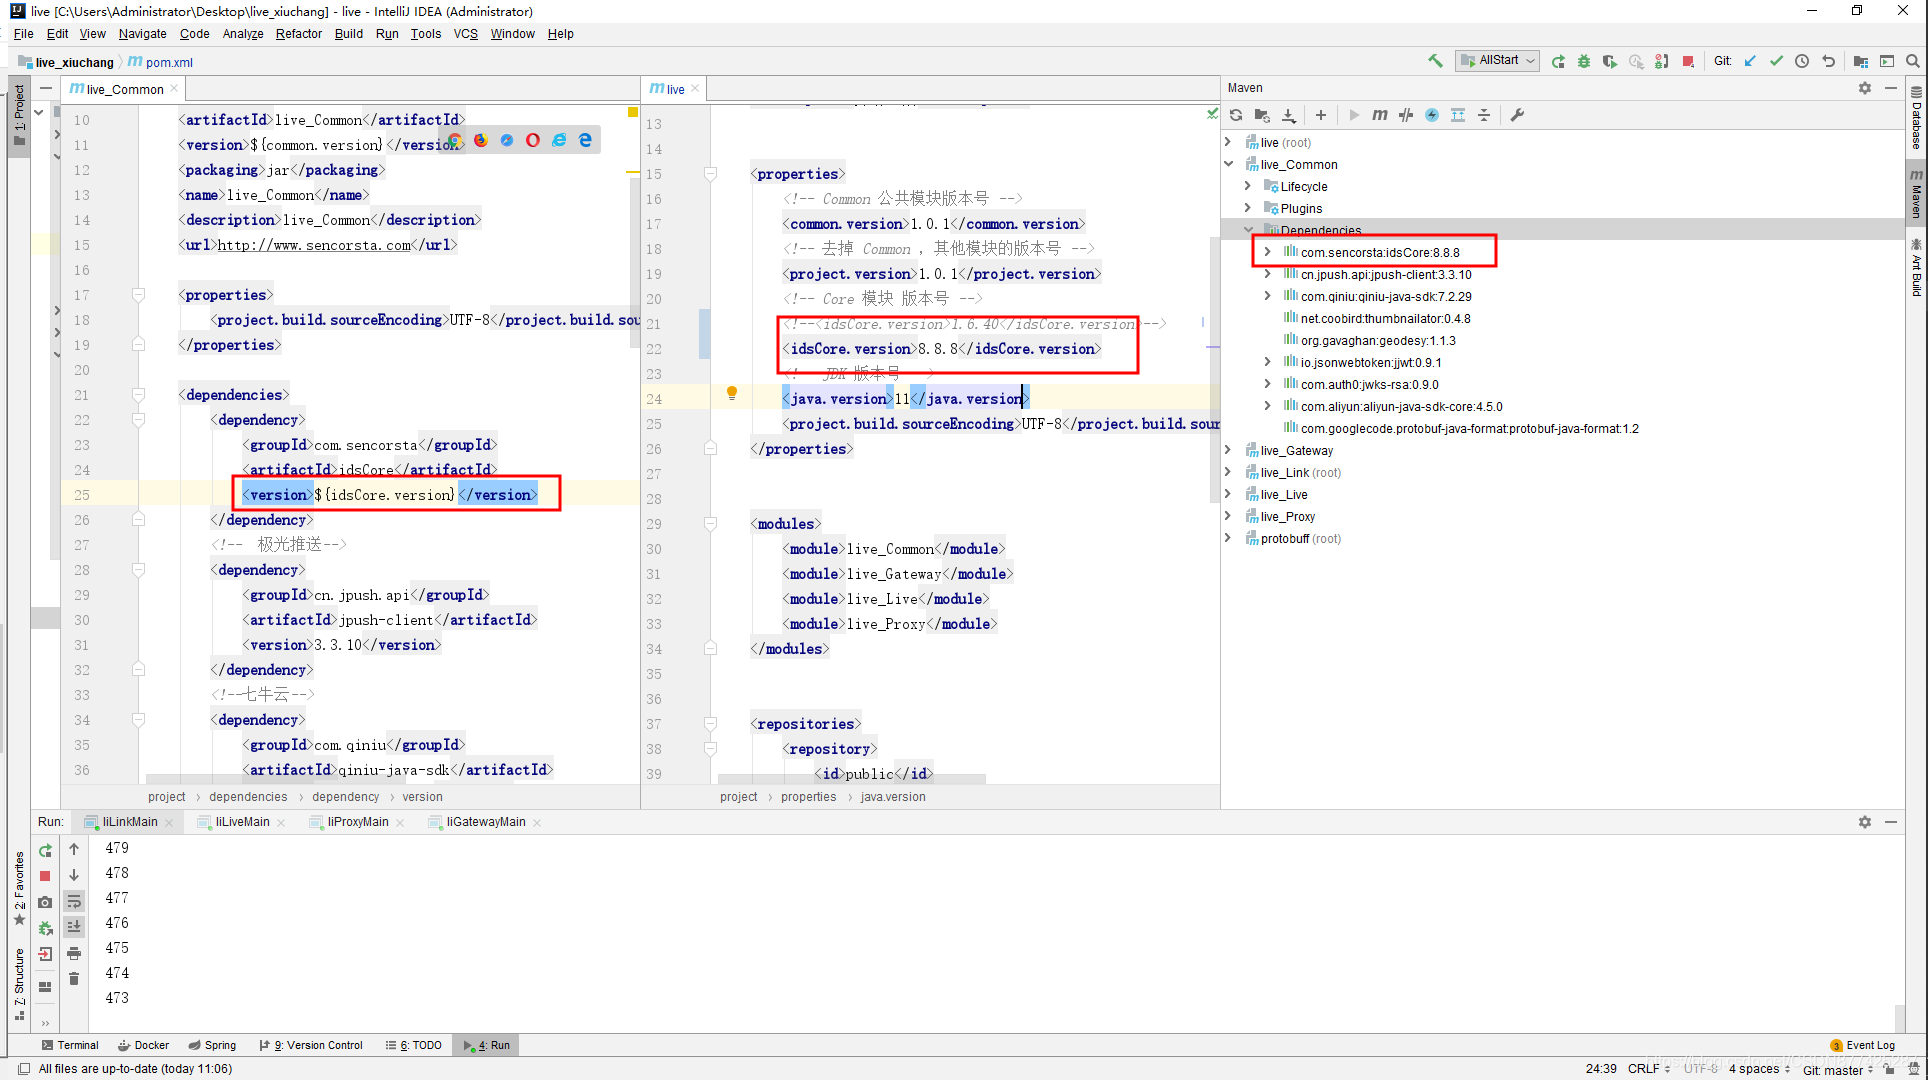The height and width of the screenshot is (1080, 1928).
Task: Open Maven Settings wrench icon
Action: [x=1517, y=115]
